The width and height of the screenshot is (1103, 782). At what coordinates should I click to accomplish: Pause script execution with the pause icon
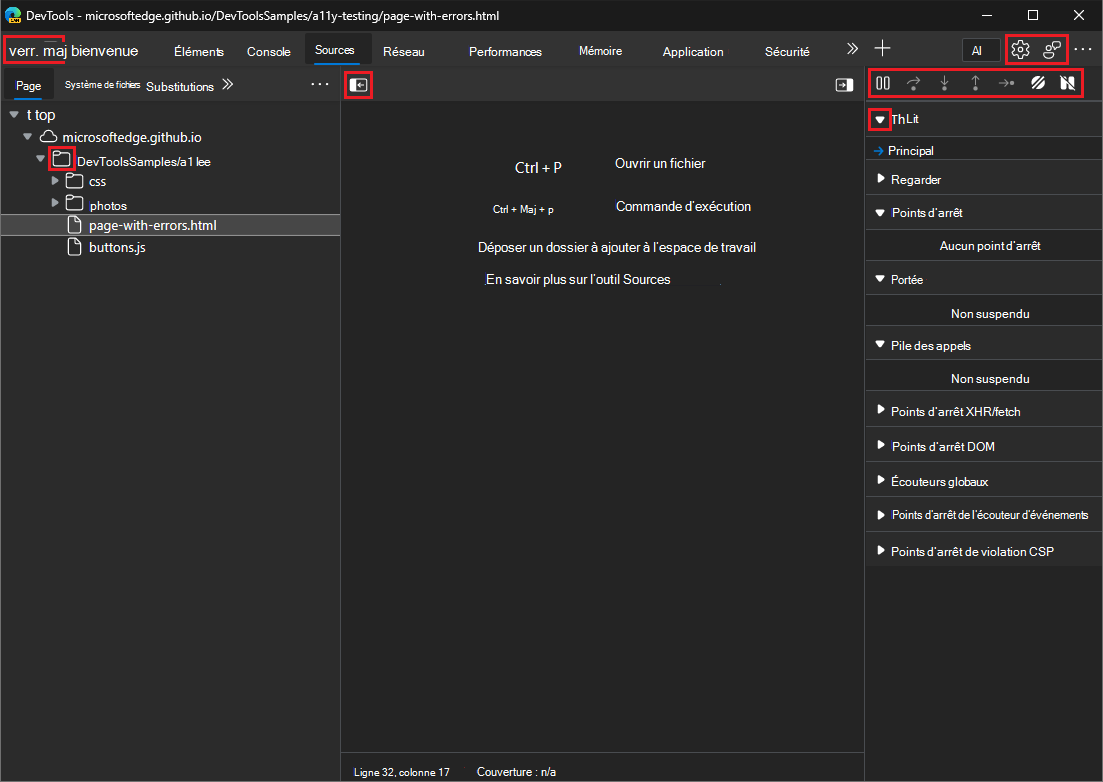point(883,83)
